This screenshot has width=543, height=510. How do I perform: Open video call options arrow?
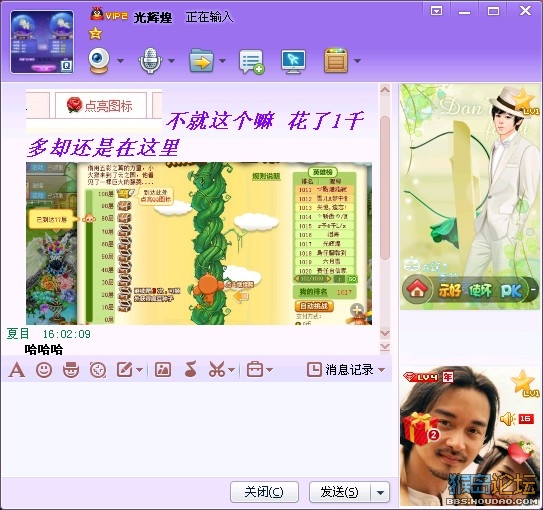click(x=120, y=61)
